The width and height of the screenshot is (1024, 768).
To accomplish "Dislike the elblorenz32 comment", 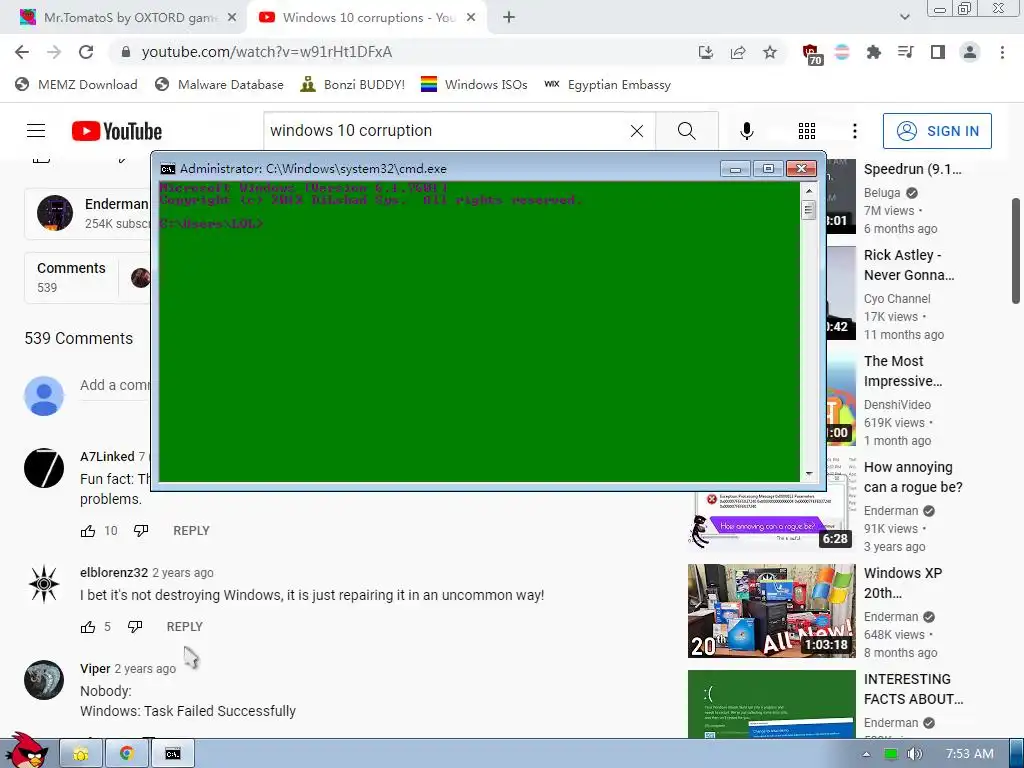I will pos(135,627).
